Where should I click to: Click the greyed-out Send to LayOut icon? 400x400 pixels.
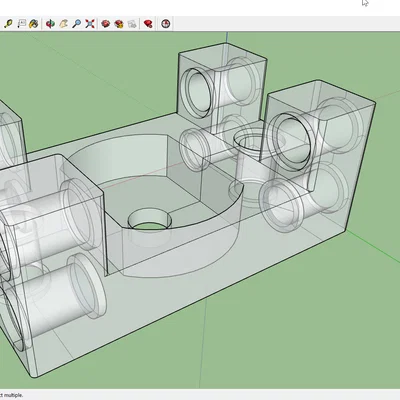coord(132,24)
